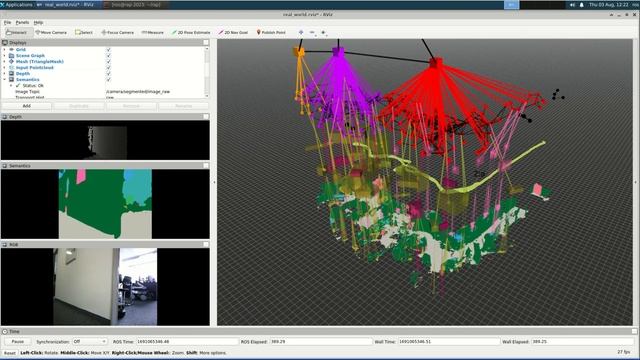Choose the Select tool in toolbar

84,32
